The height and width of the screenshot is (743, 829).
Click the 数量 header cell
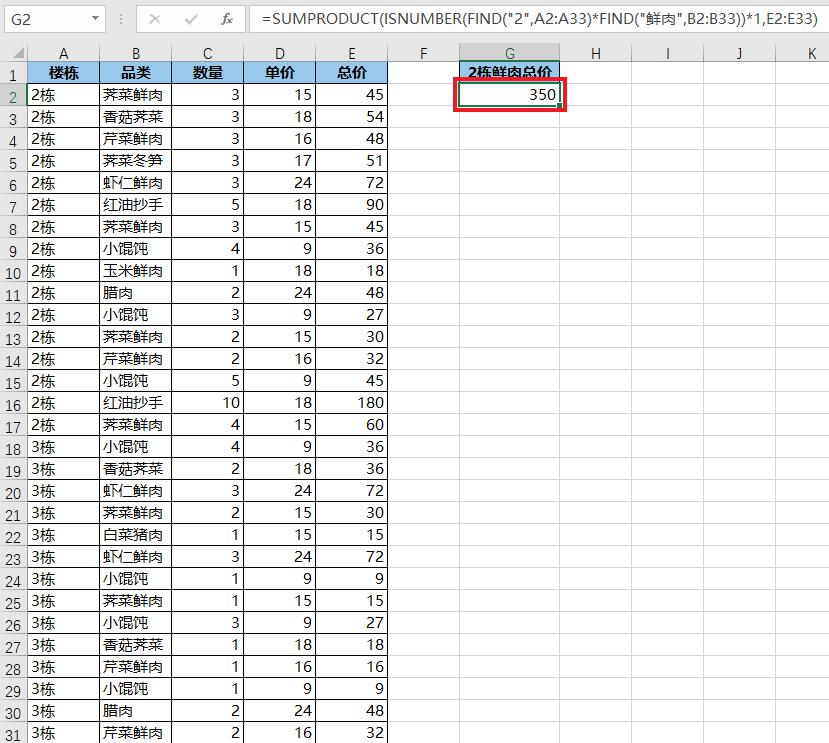(208, 72)
